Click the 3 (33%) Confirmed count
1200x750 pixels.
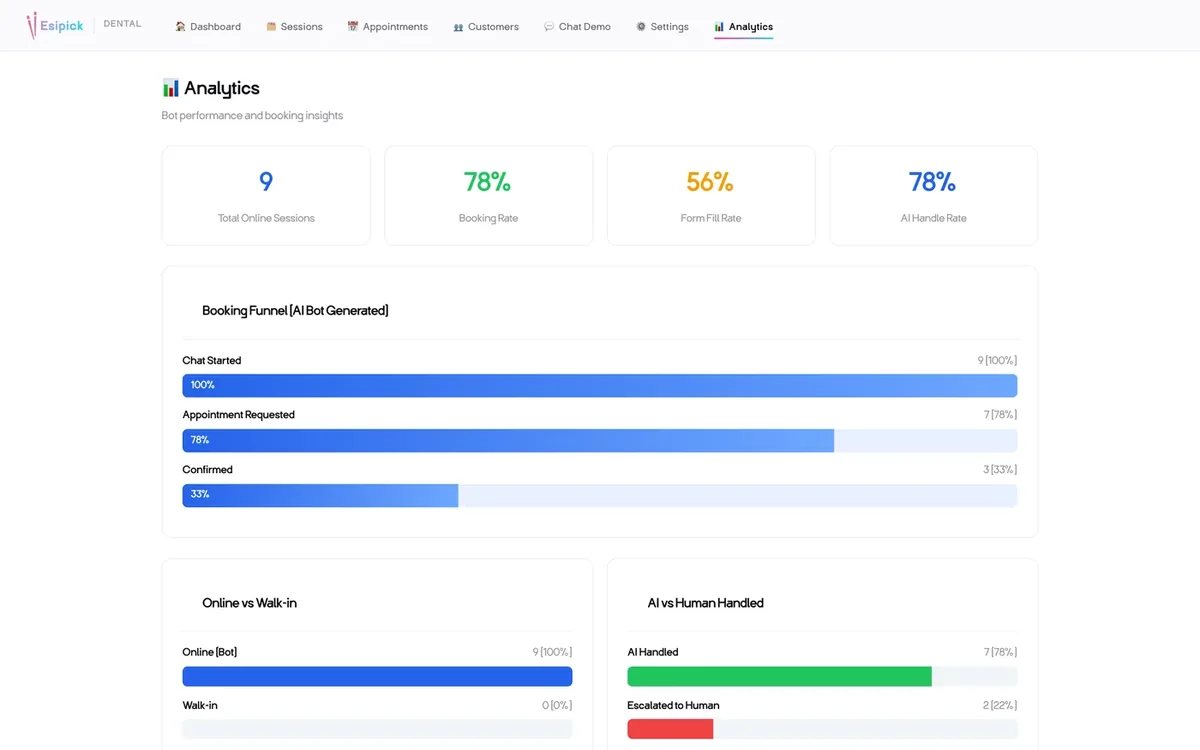1000,470
